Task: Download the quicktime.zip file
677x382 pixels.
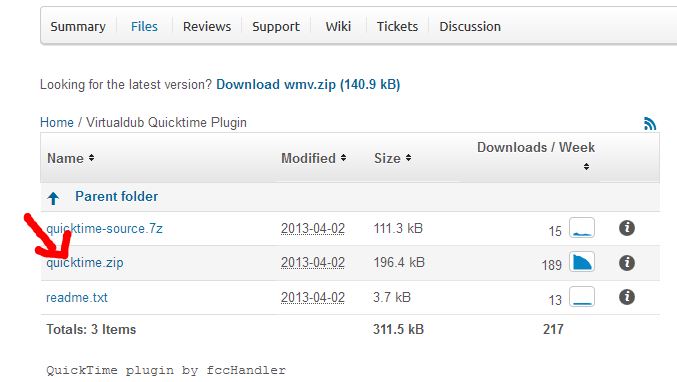Action: click(x=85, y=262)
